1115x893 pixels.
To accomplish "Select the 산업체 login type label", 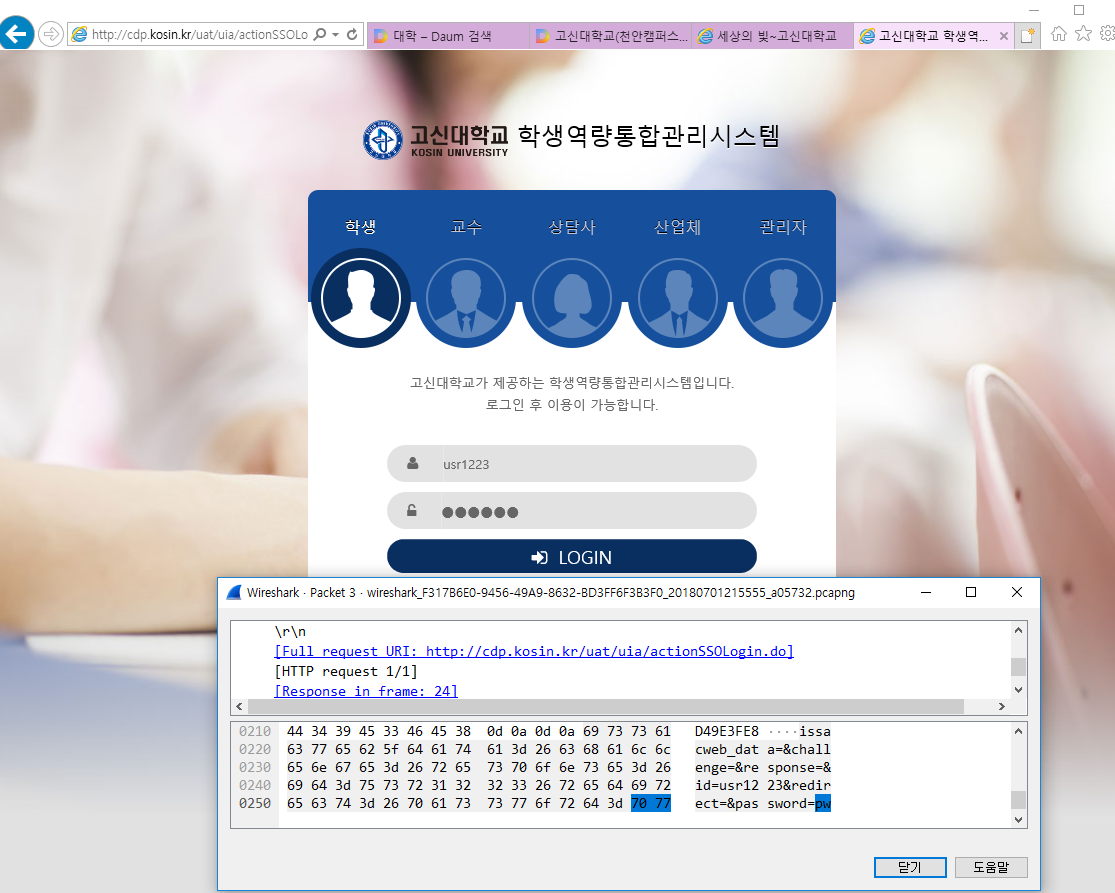I will click(678, 227).
